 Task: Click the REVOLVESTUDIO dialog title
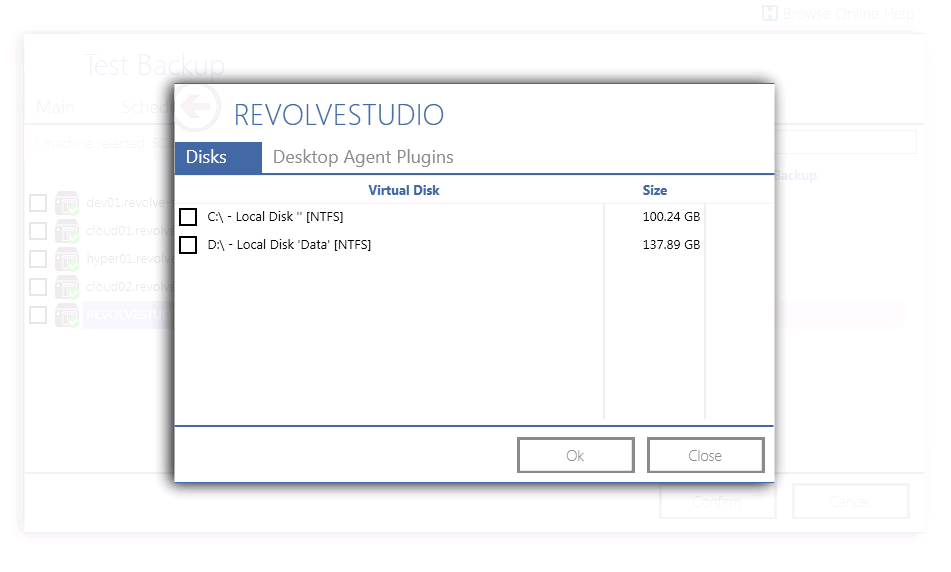[x=338, y=115]
